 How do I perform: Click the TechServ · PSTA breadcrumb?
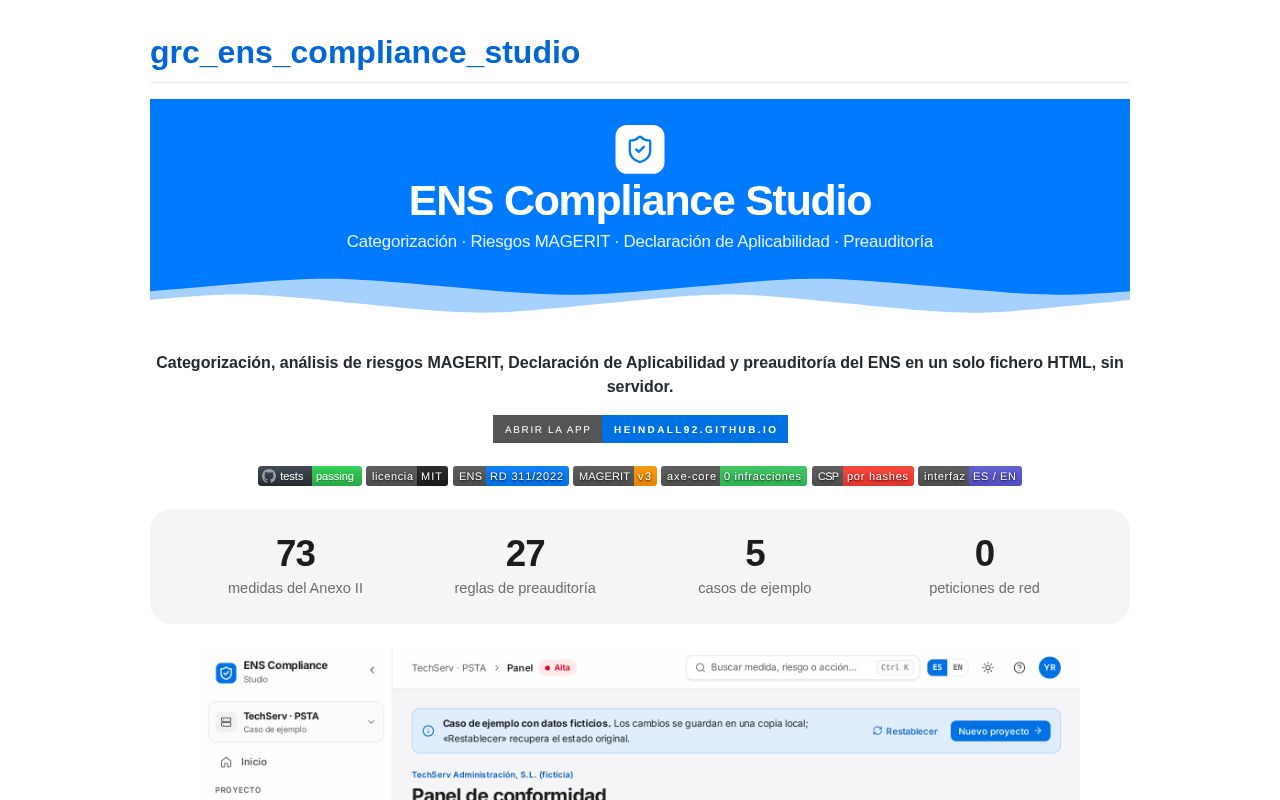449,667
